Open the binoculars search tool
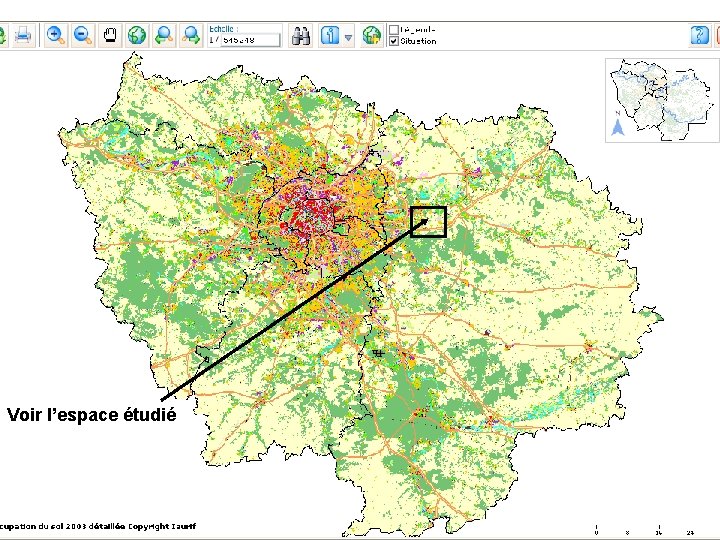 [301, 35]
